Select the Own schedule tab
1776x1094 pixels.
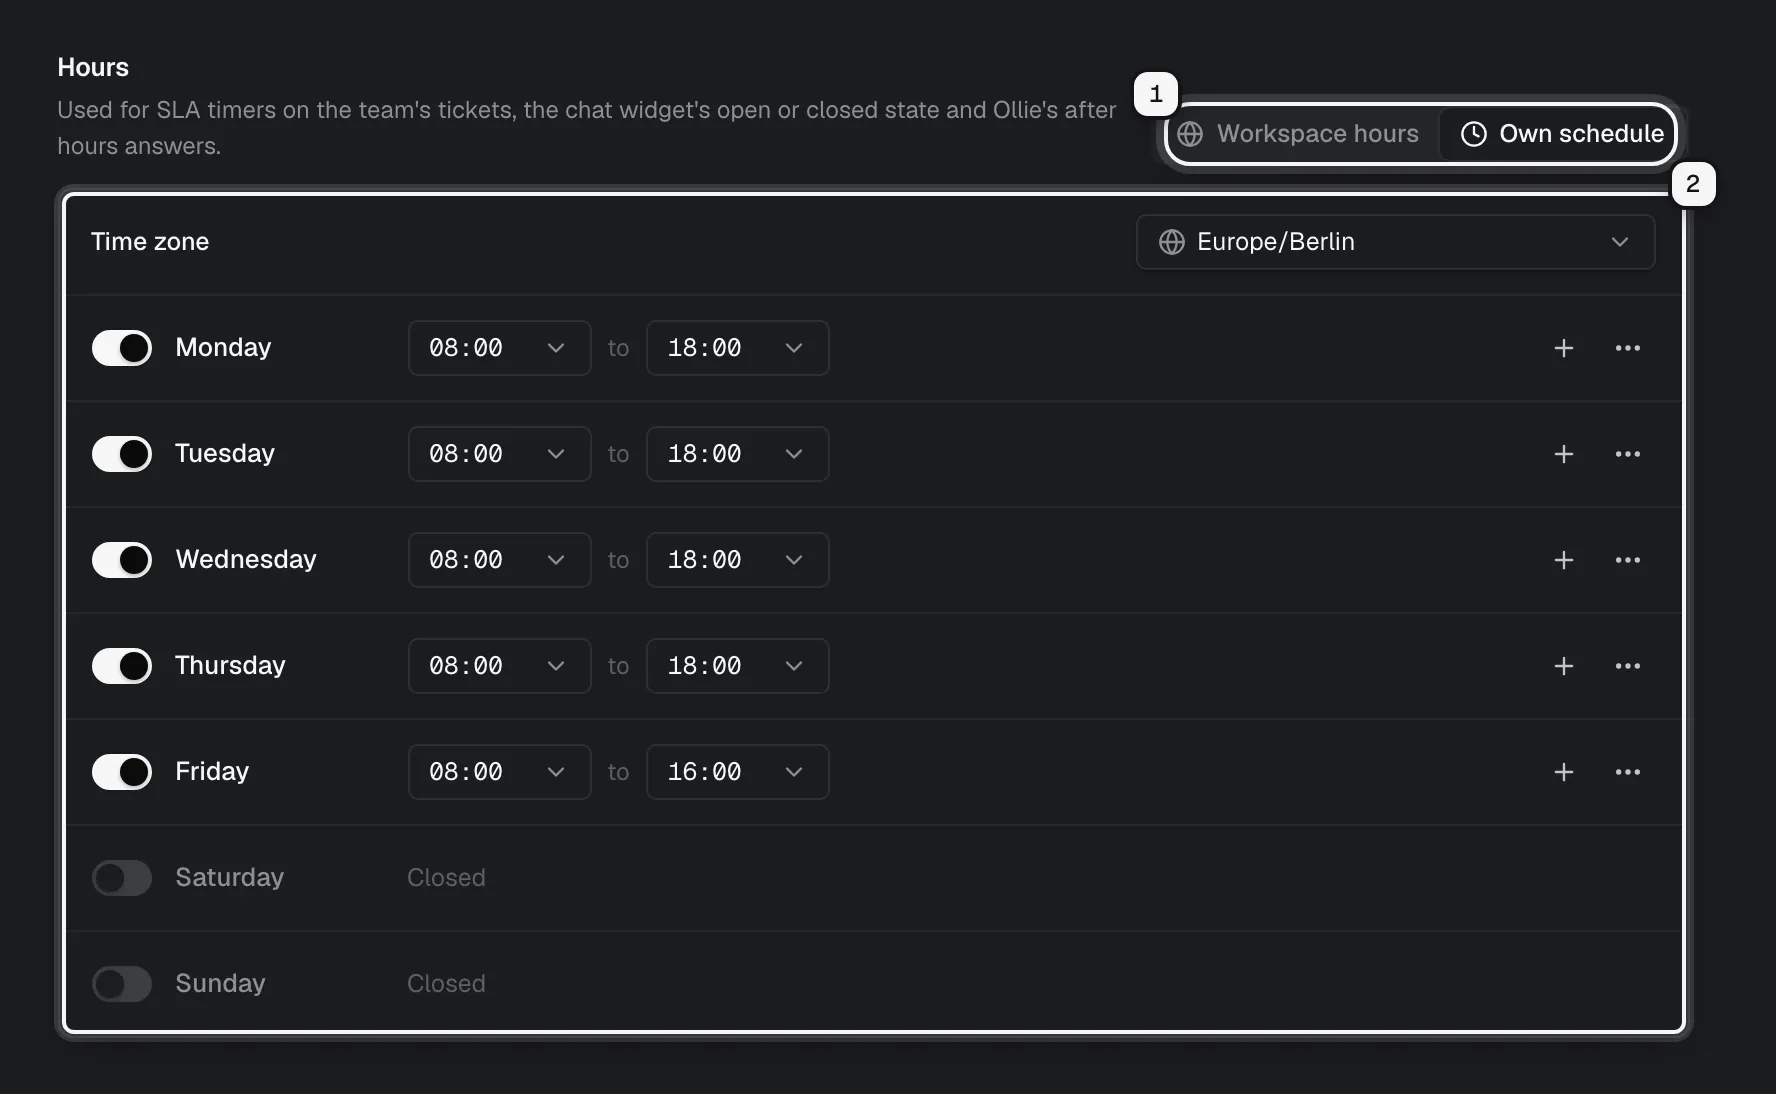[1561, 134]
